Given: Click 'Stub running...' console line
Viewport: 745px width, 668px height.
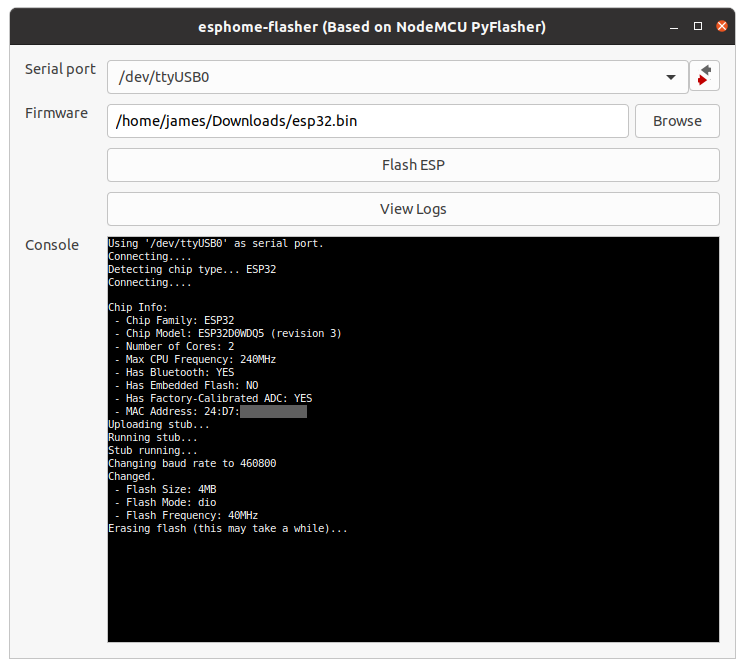Looking at the screenshot, I should 153,450.
